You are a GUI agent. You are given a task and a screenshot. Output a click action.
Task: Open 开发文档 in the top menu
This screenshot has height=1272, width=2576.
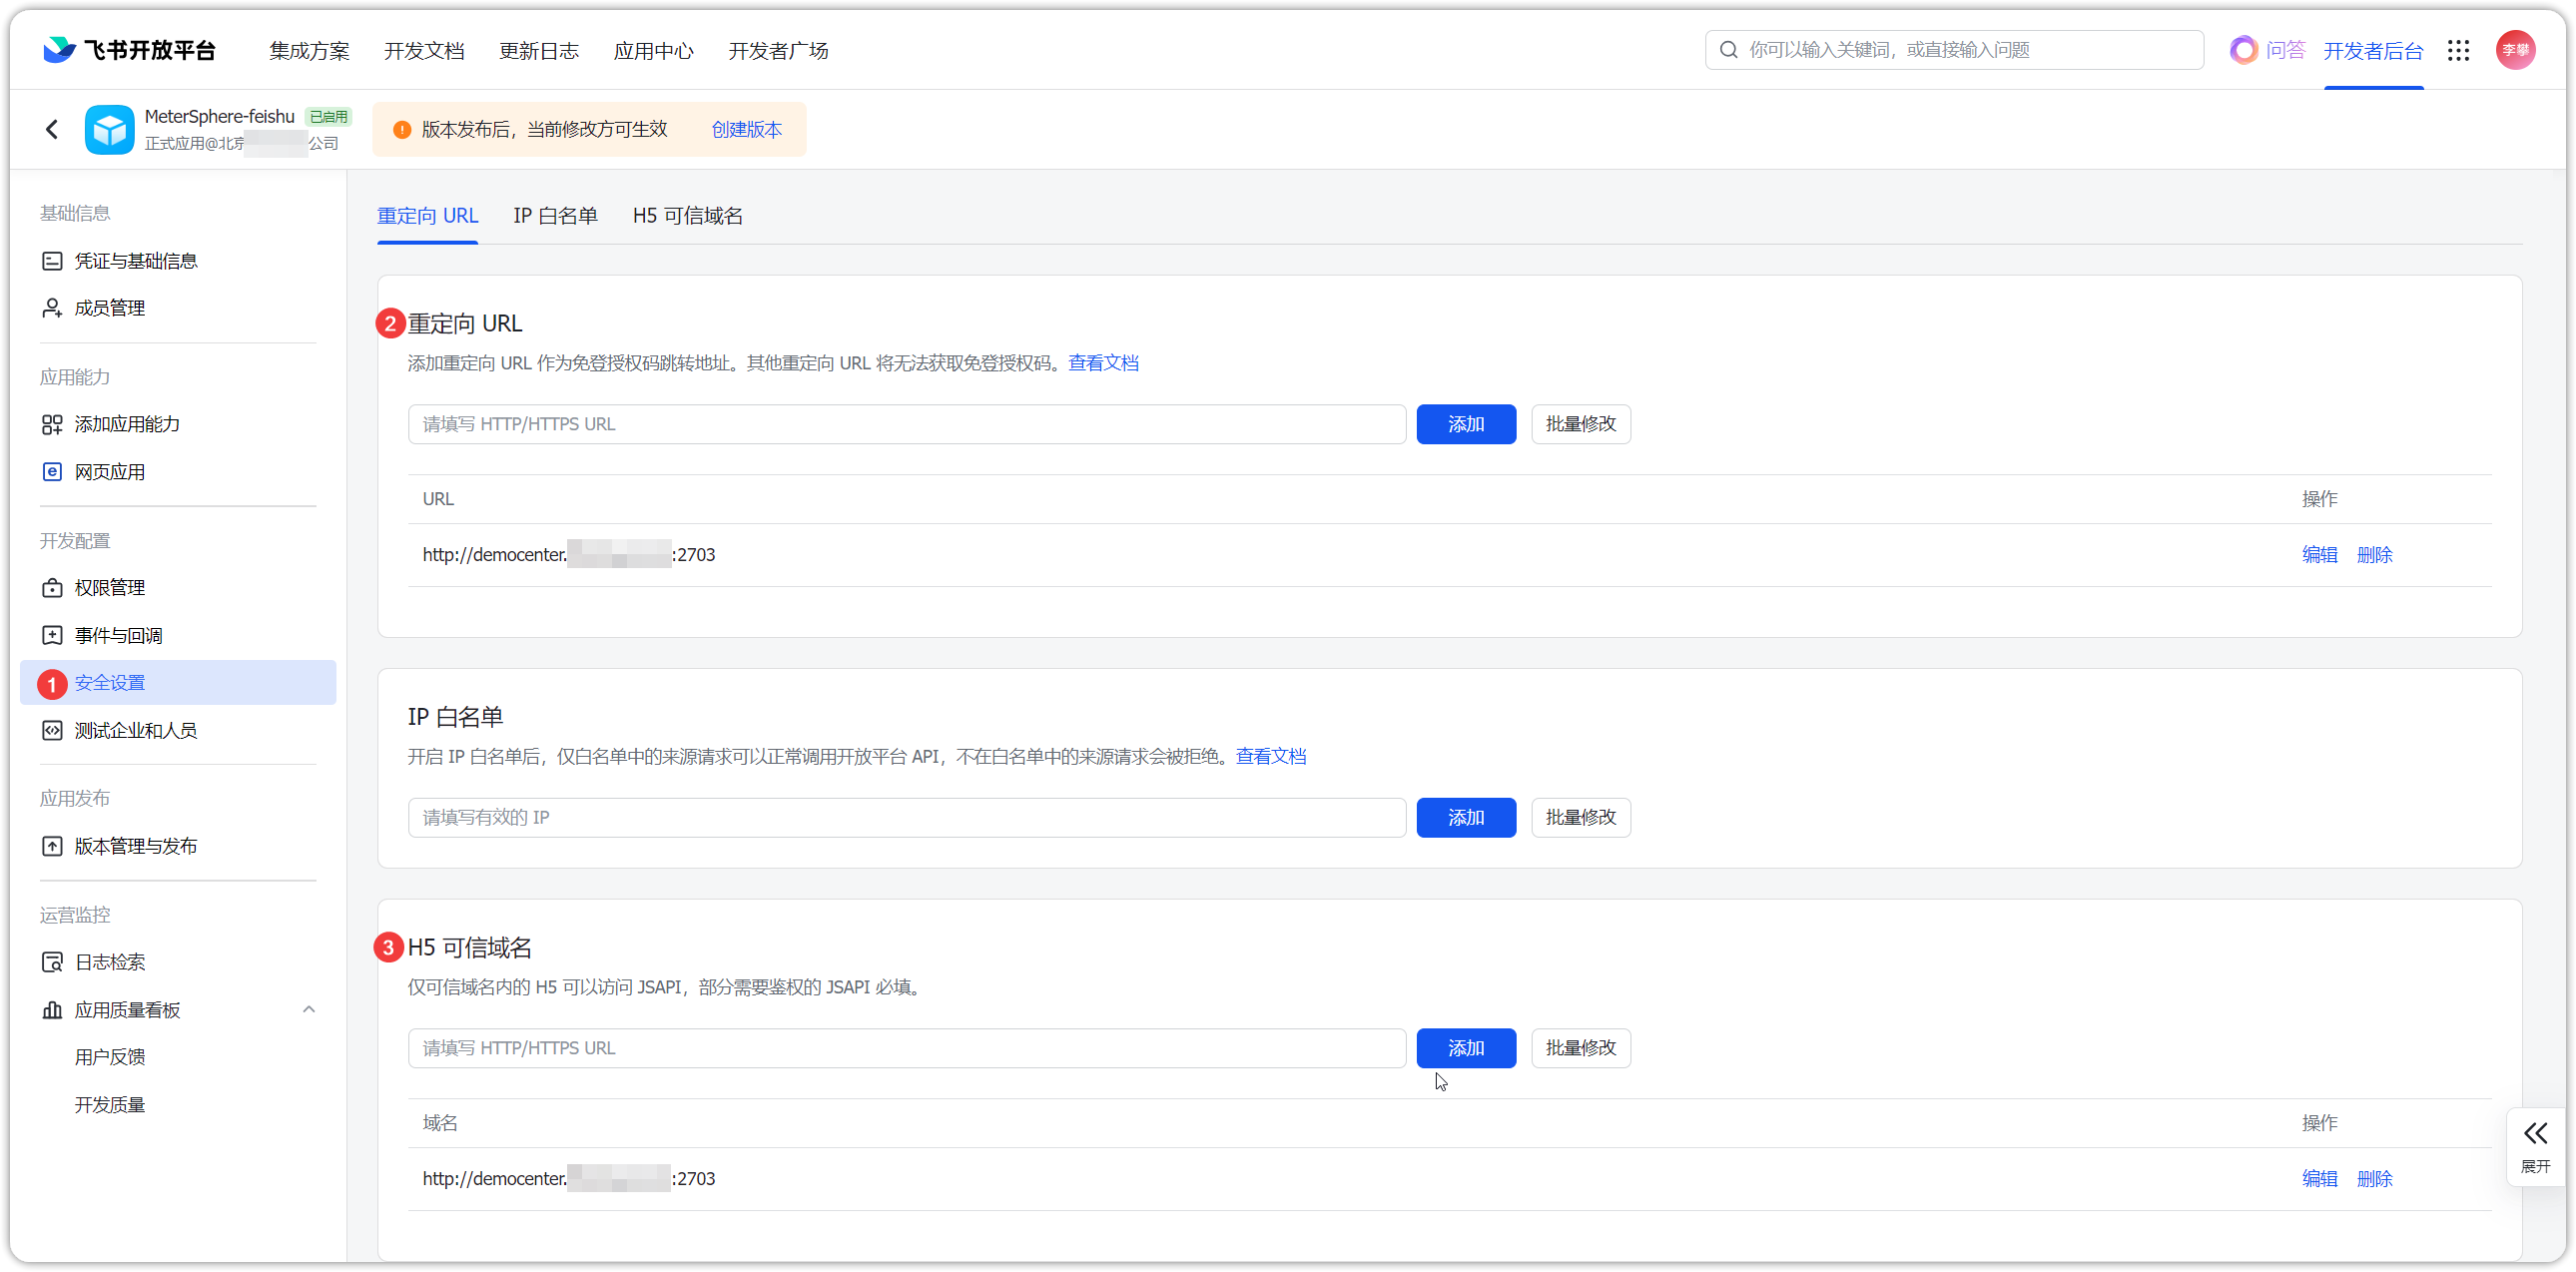pyautogui.click(x=424, y=50)
